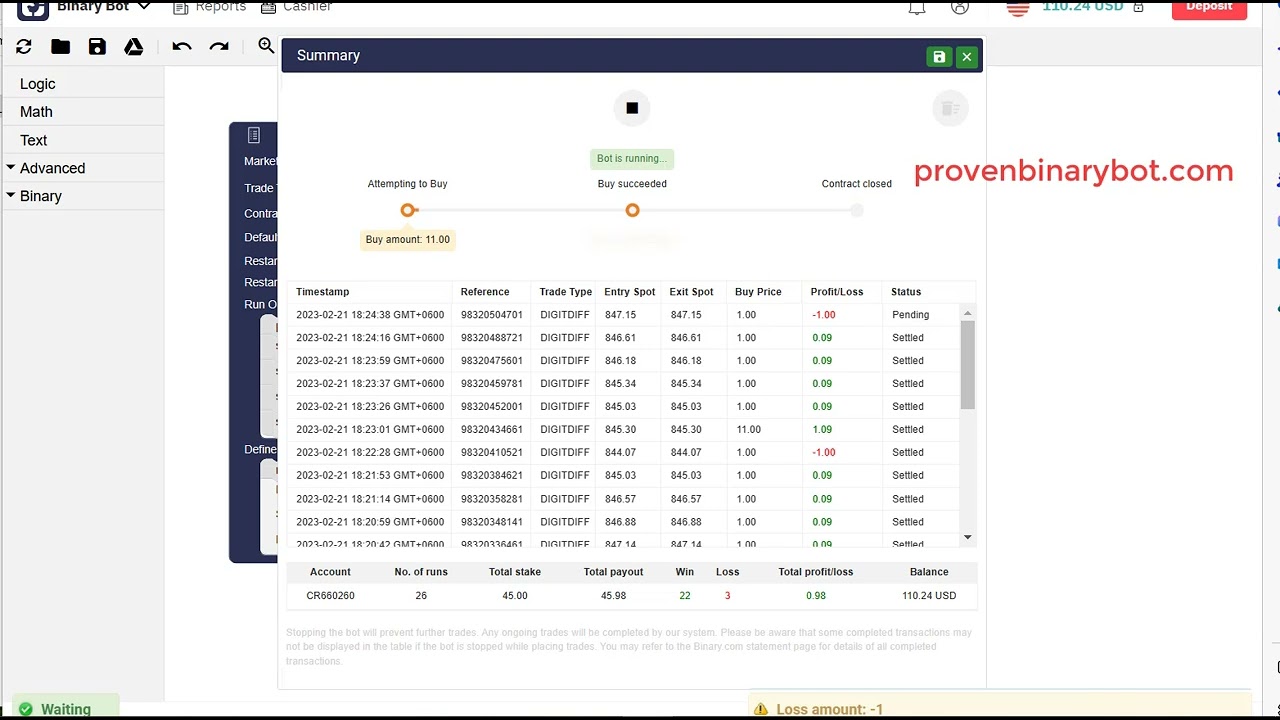Click the Deposit button
Viewport: 1280px width, 720px height.
1209,8
